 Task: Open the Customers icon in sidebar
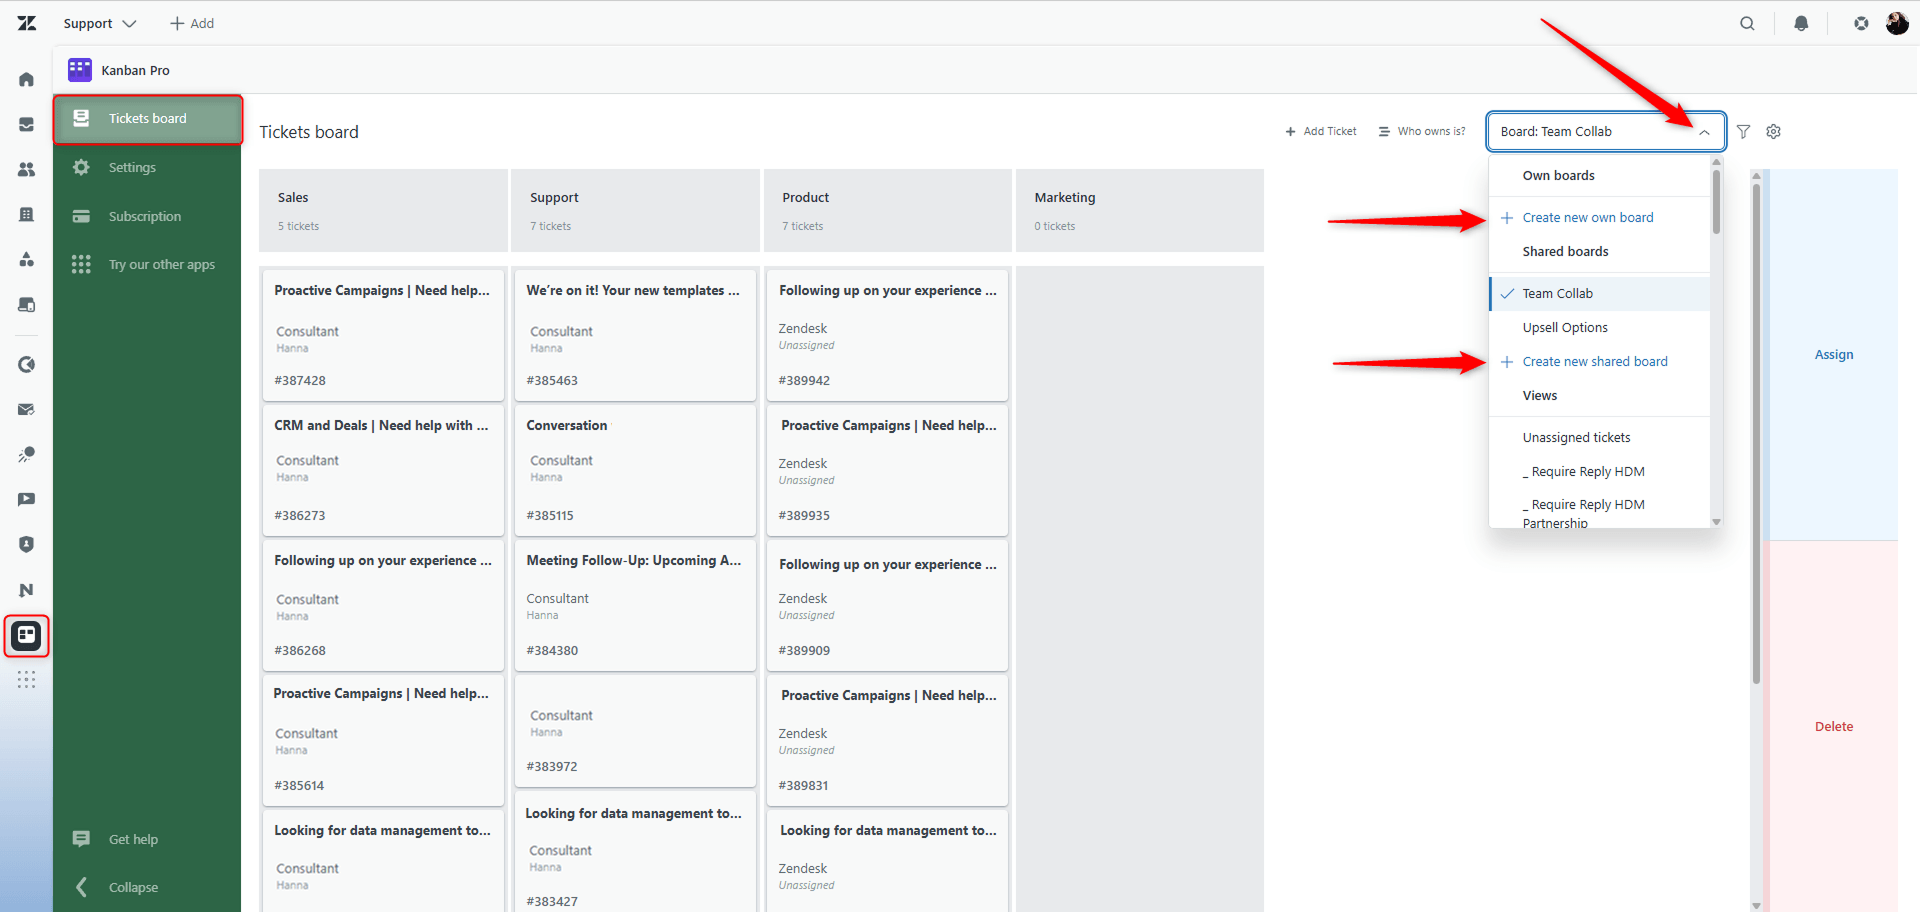coord(27,169)
